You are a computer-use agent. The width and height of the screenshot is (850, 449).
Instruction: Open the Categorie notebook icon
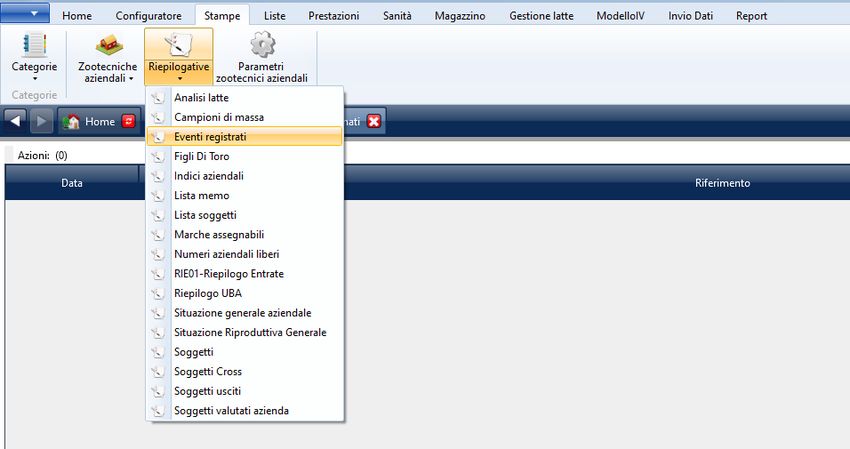pos(34,46)
